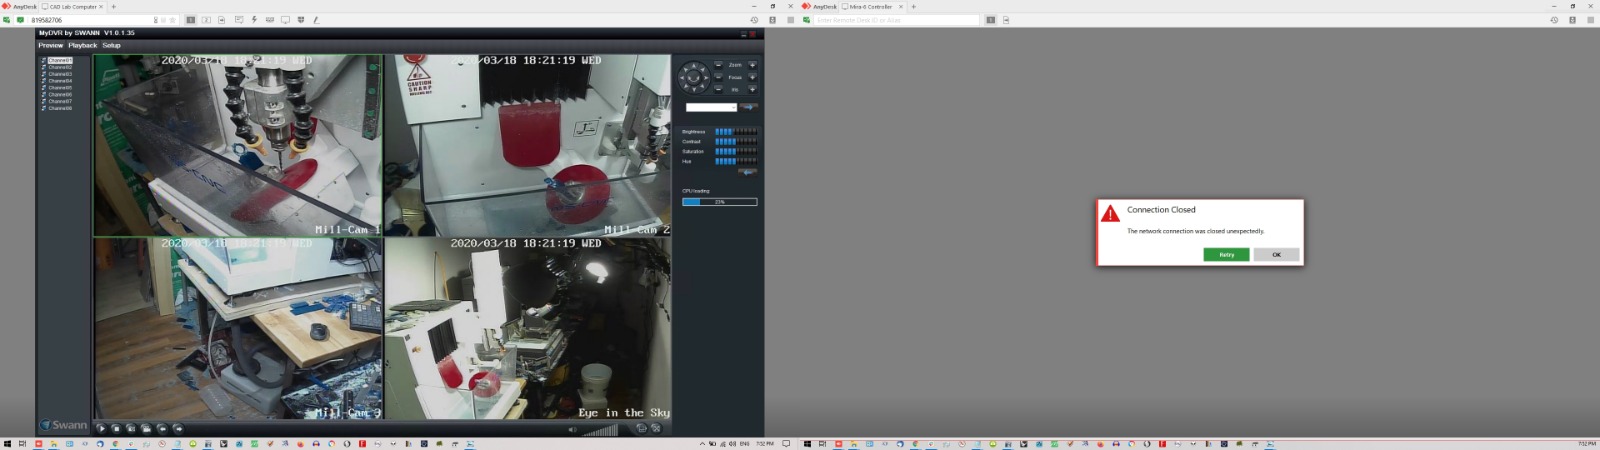Select Channel05 in the channel list

click(x=60, y=88)
